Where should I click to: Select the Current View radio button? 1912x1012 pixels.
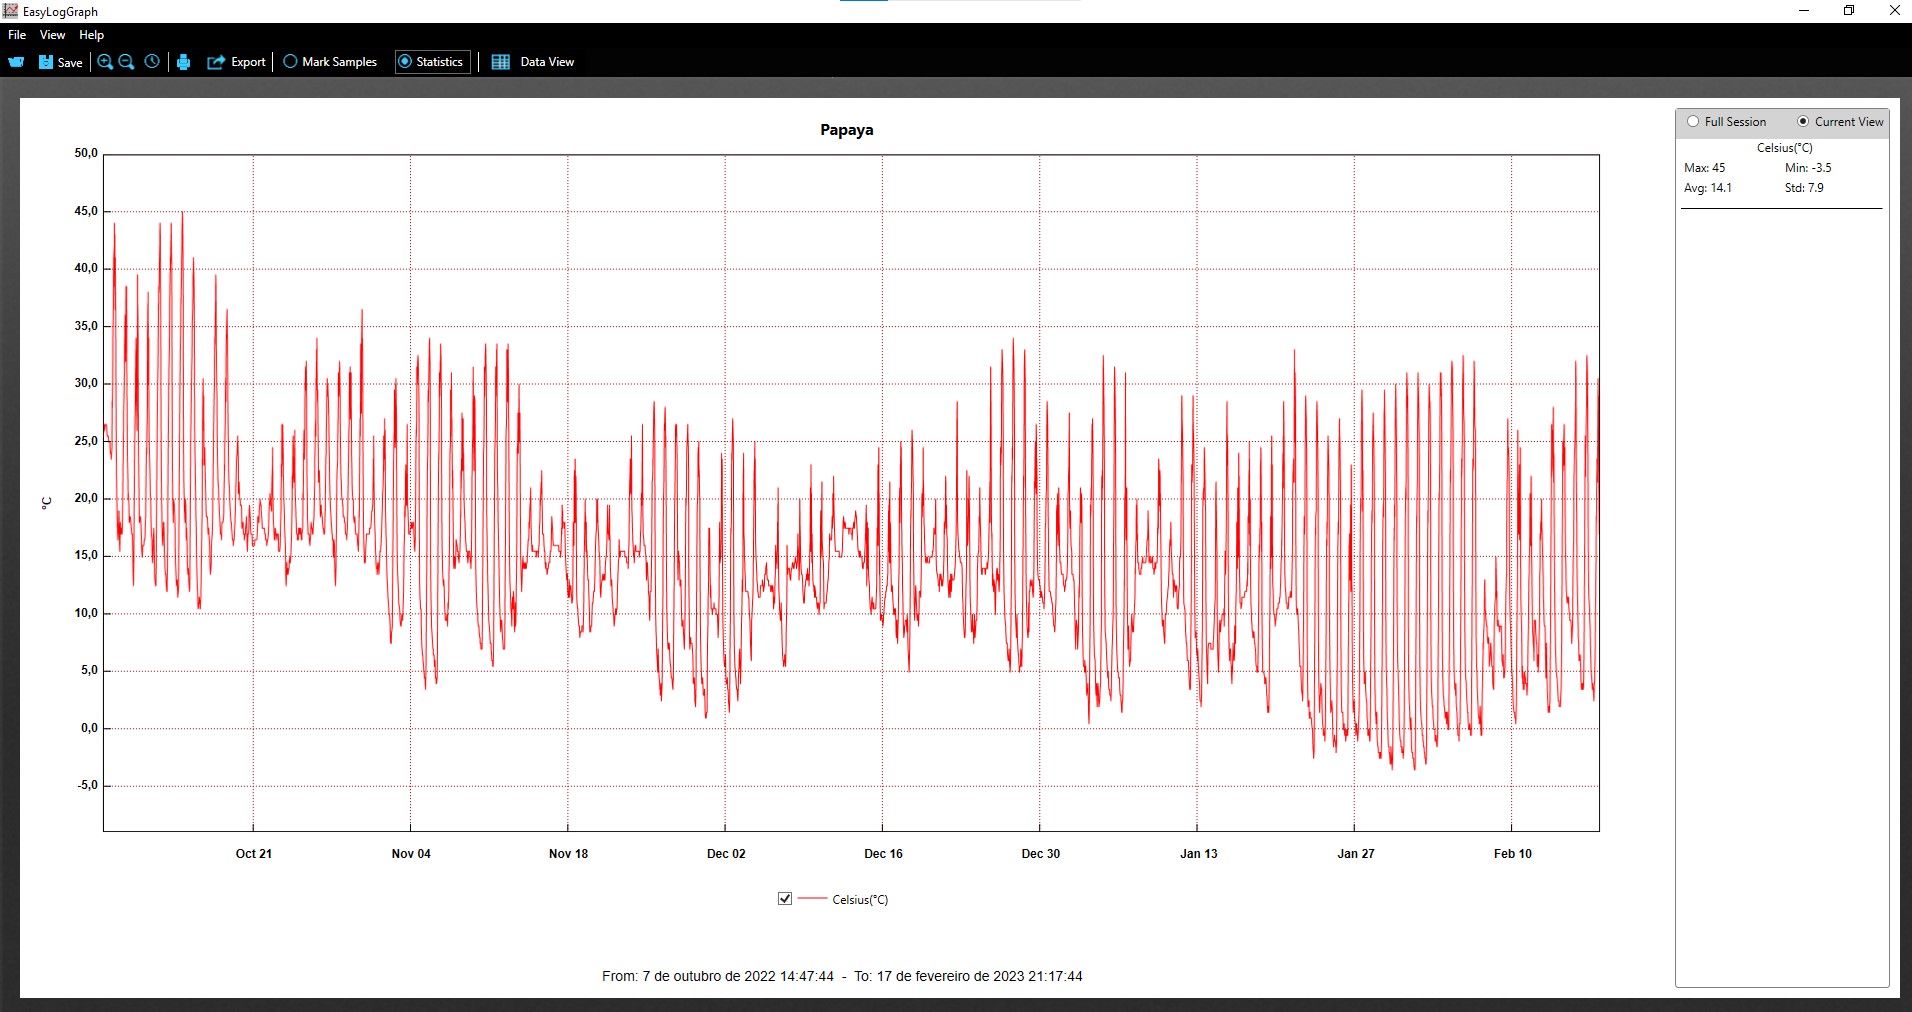(1803, 122)
